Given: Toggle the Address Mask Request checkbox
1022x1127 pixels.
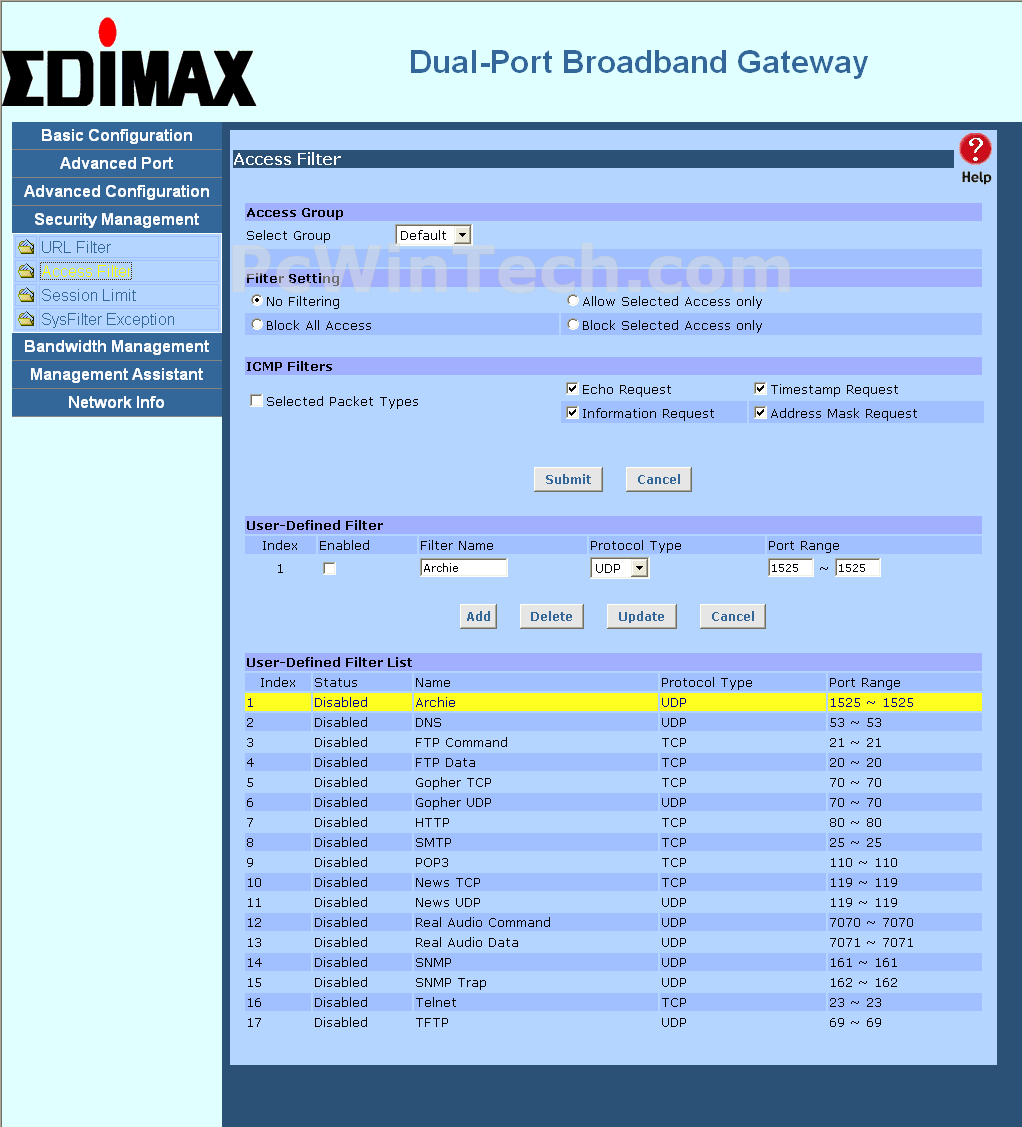Looking at the screenshot, I should click(760, 413).
